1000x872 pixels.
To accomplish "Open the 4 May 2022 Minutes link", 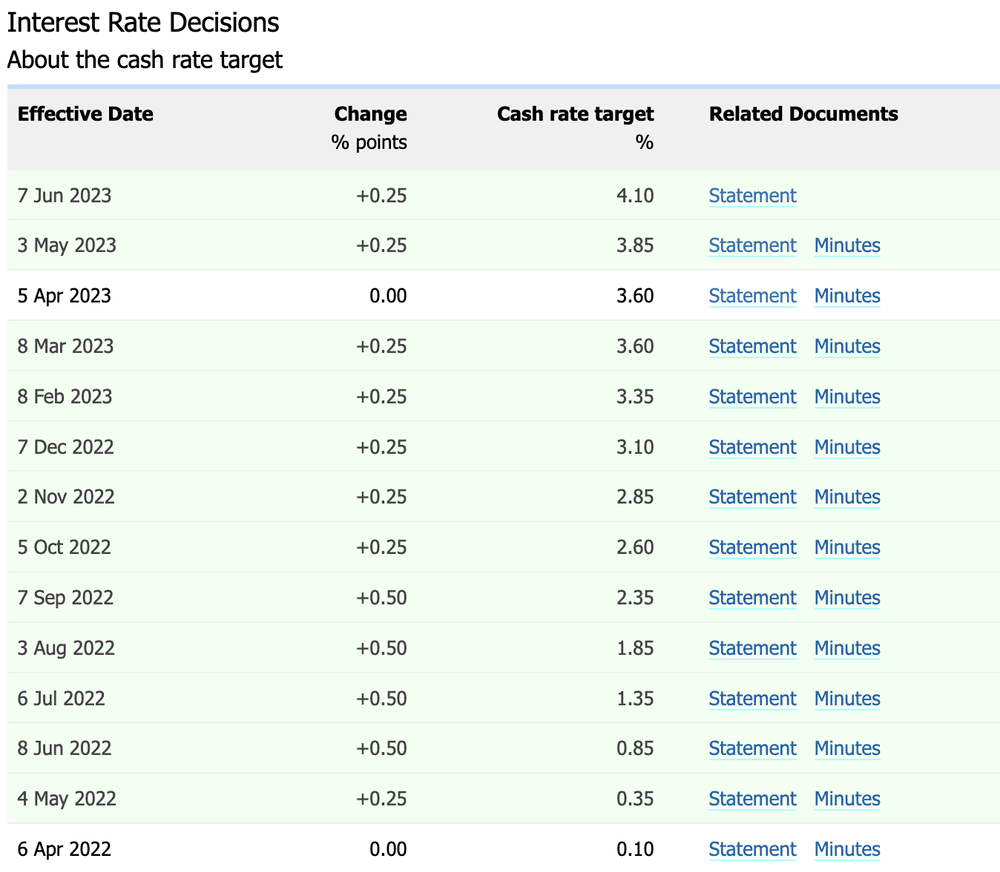I will [x=848, y=799].
